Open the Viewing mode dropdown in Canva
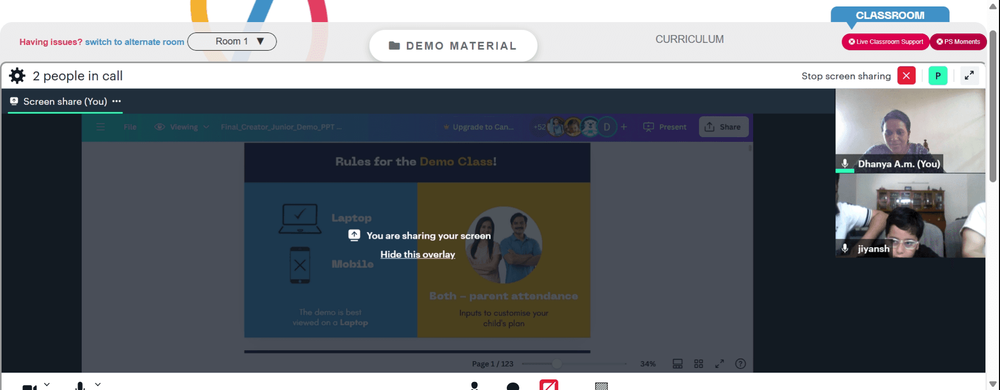The height and width of the screenshot is (390, 1000). click(182, 127)
